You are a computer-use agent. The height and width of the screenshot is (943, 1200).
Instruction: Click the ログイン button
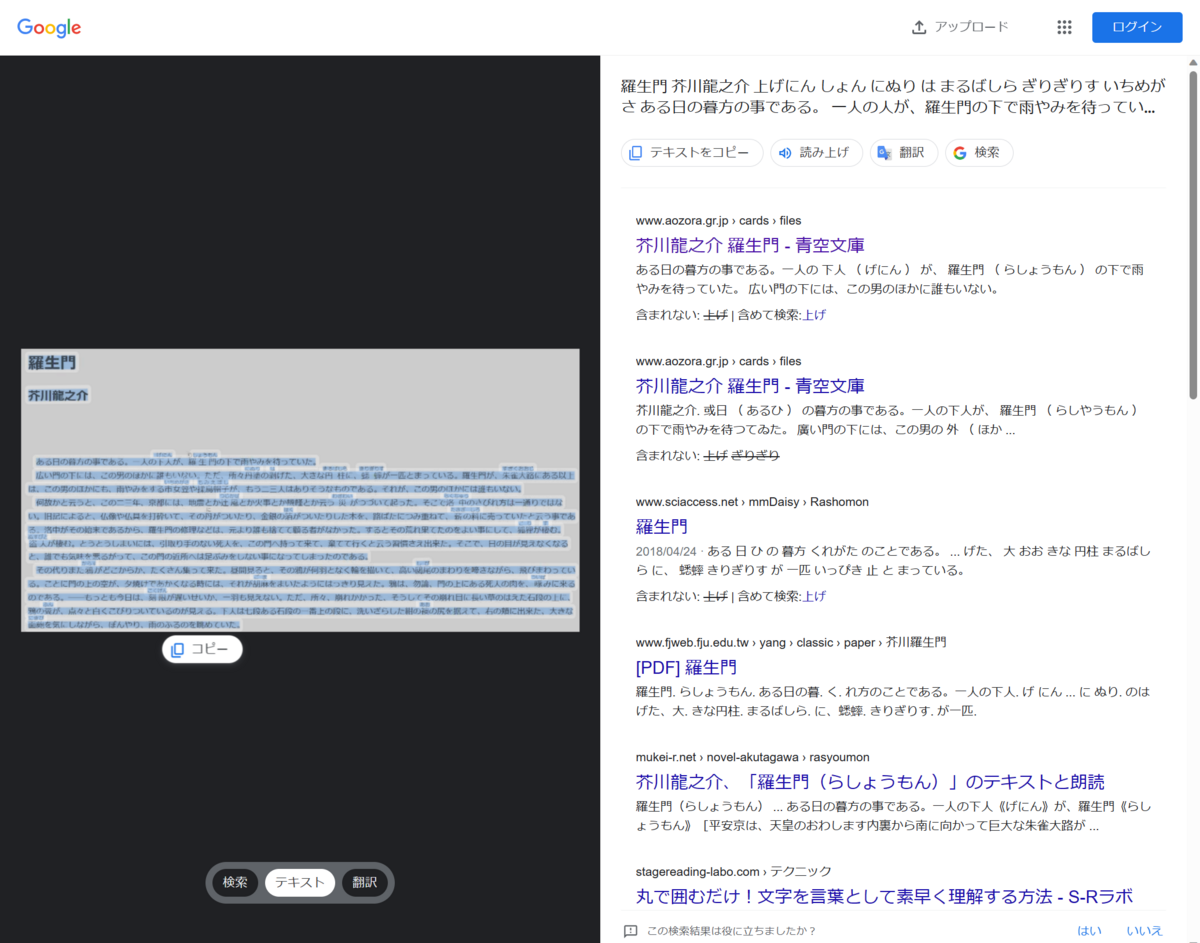1137,27
